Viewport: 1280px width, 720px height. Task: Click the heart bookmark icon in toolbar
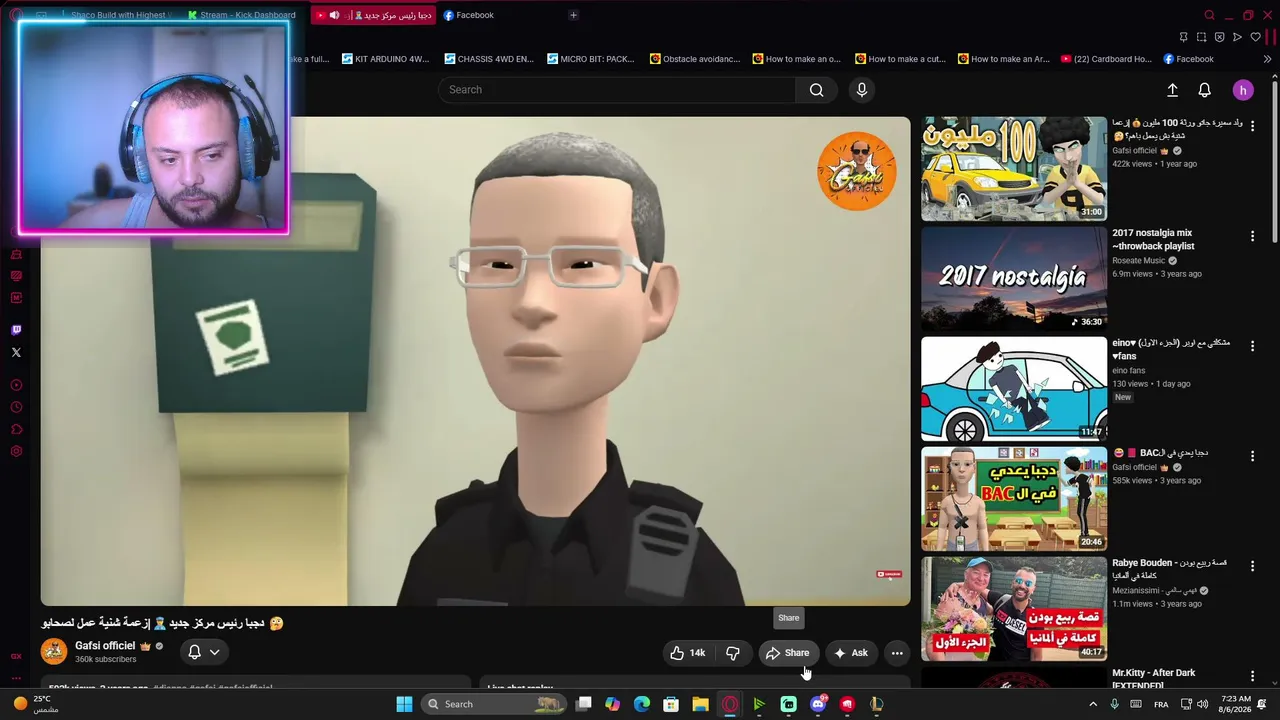pyautogui.click(x=1255, y=37)
